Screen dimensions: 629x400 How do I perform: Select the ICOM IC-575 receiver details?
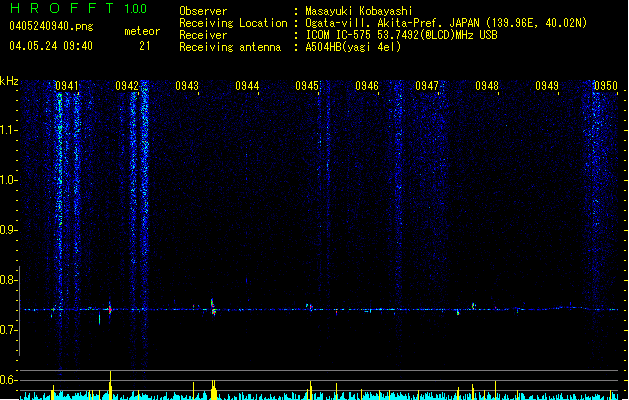401,35
